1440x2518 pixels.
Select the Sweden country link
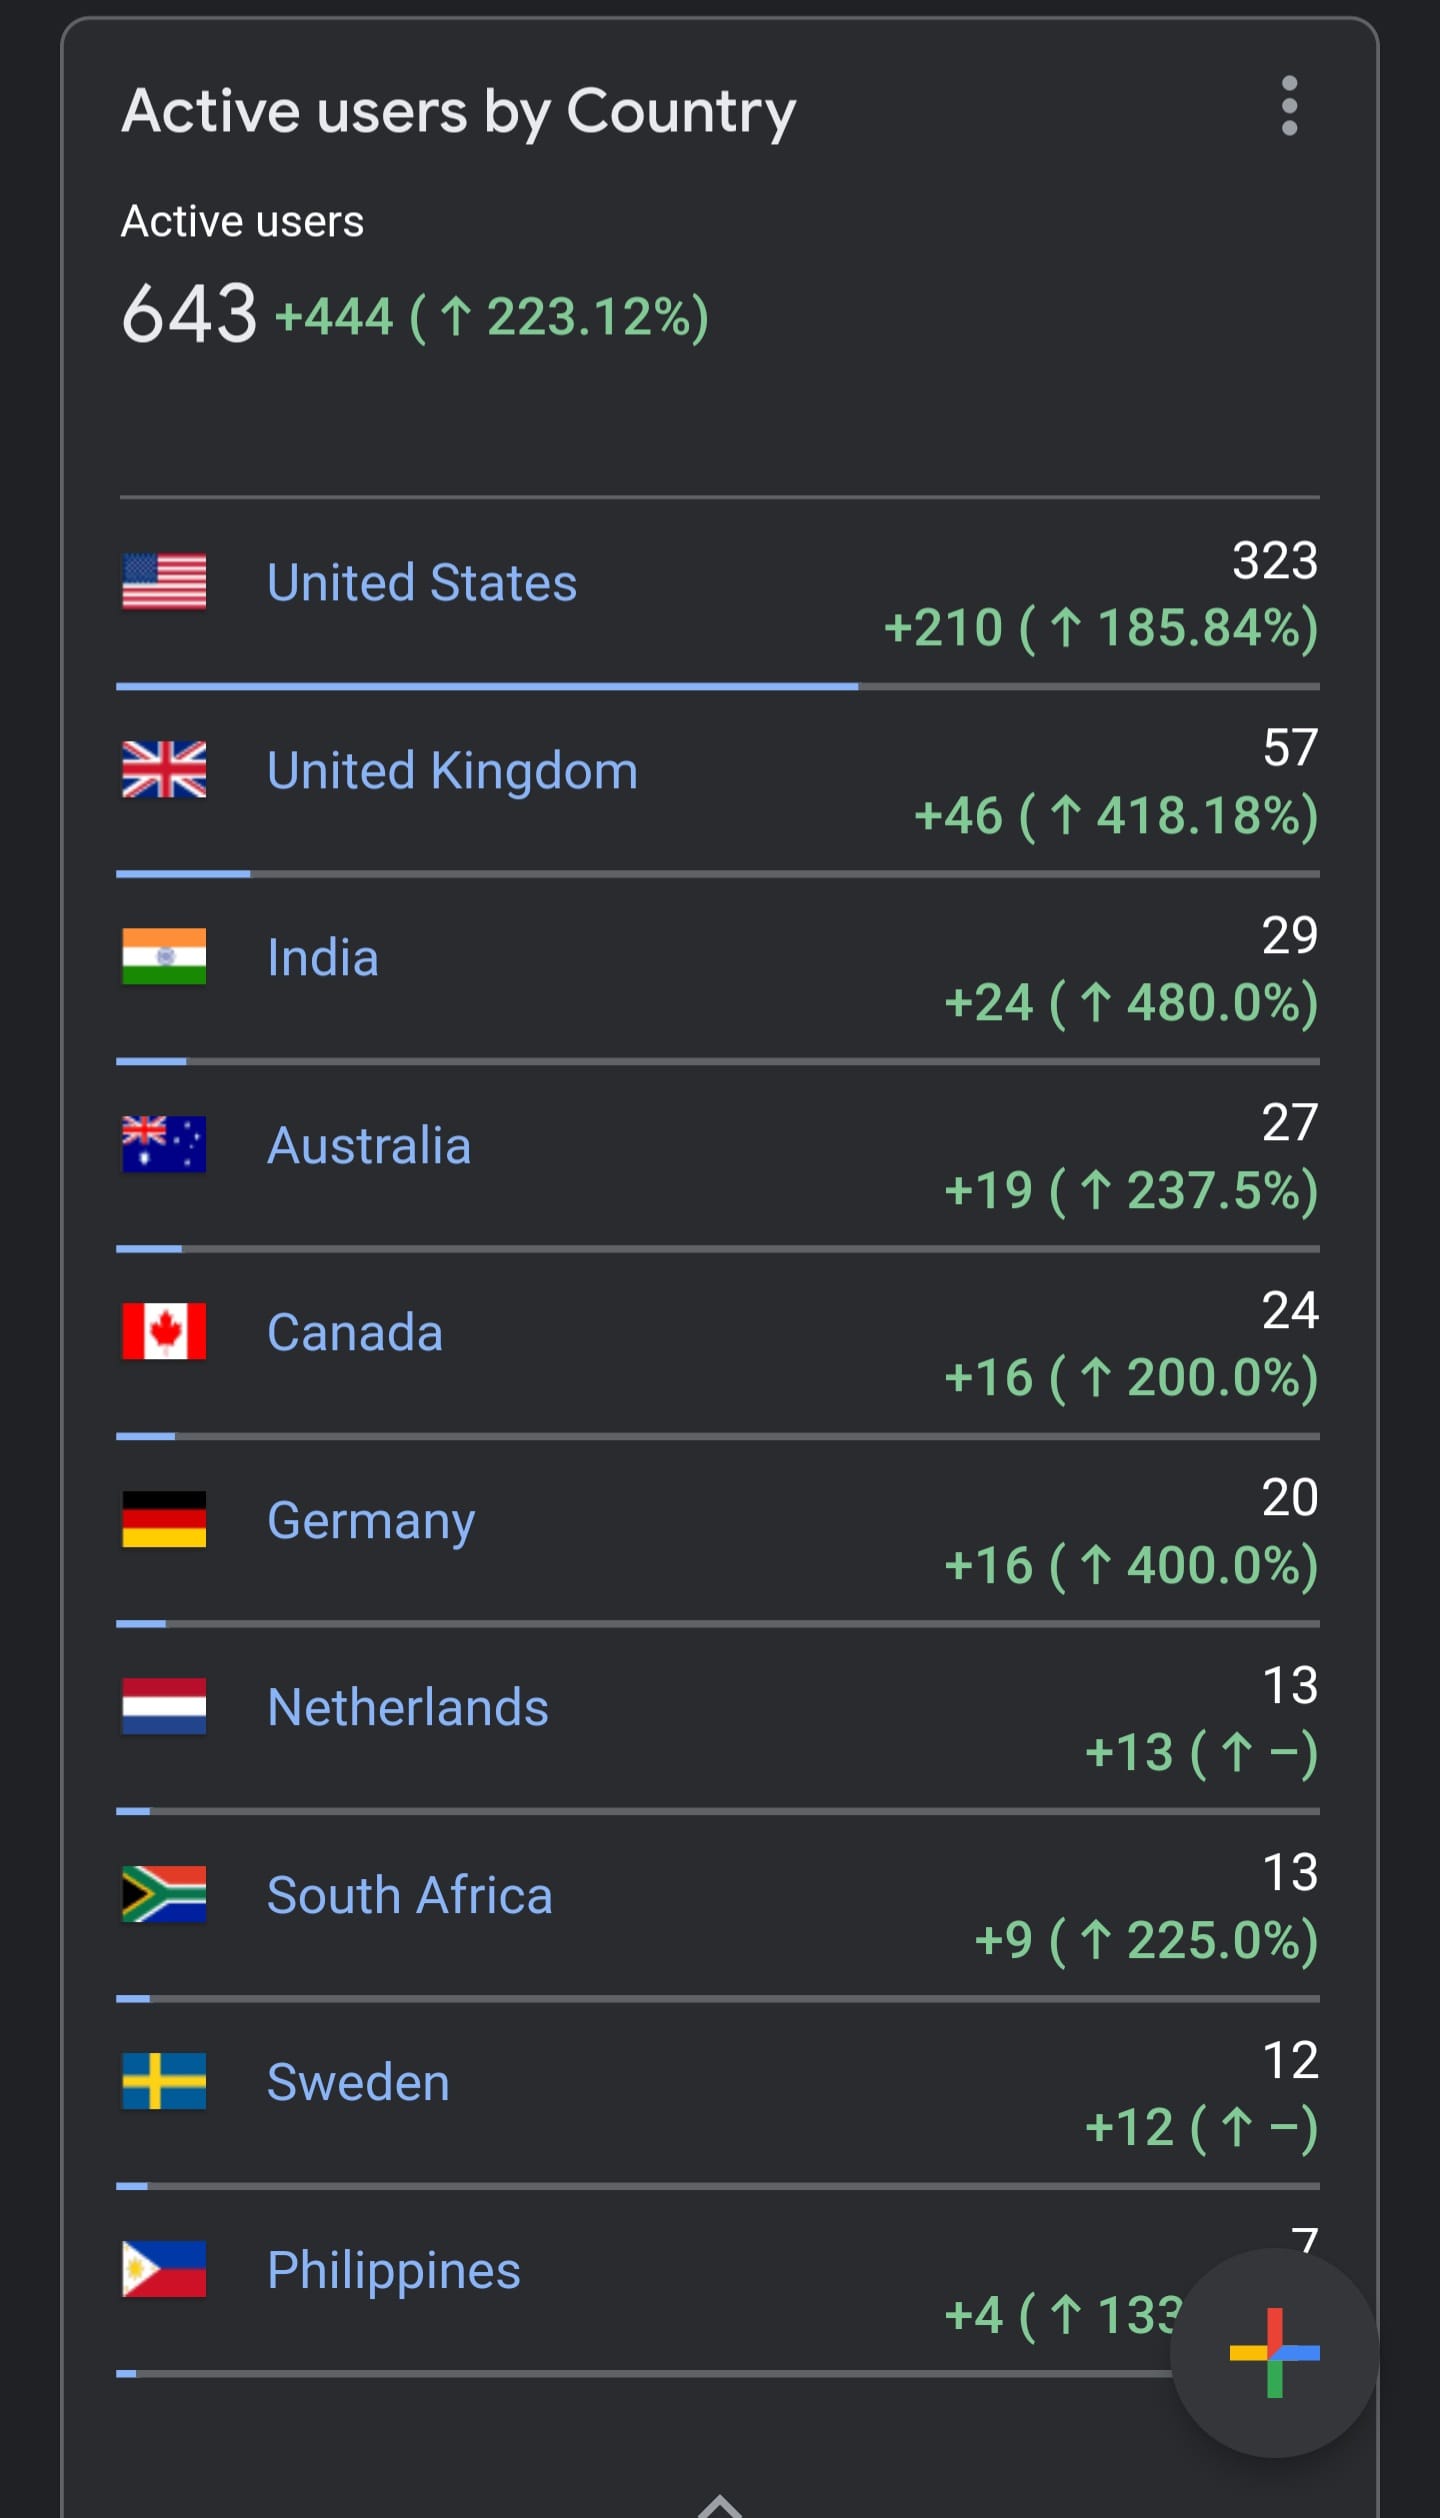pos(358,2082)
